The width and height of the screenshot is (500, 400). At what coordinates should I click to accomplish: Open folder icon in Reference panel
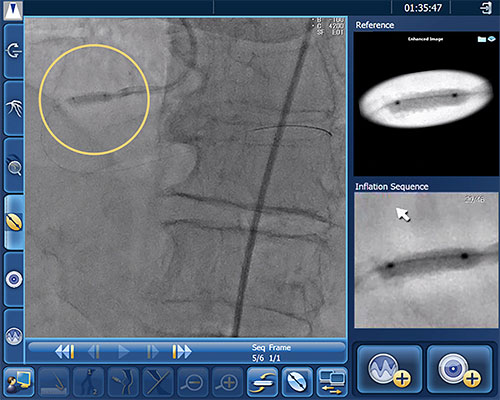pos(481,39)
